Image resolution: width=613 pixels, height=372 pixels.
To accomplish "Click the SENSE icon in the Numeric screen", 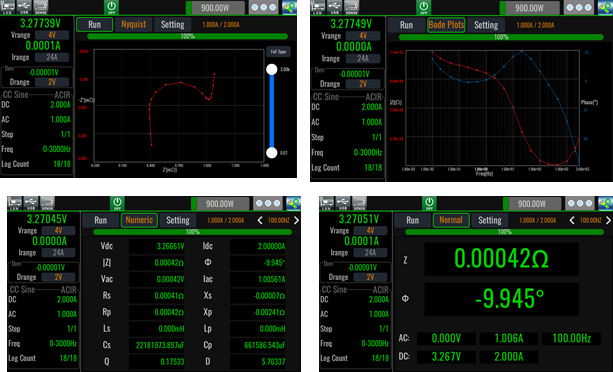I will pos(47,203).
